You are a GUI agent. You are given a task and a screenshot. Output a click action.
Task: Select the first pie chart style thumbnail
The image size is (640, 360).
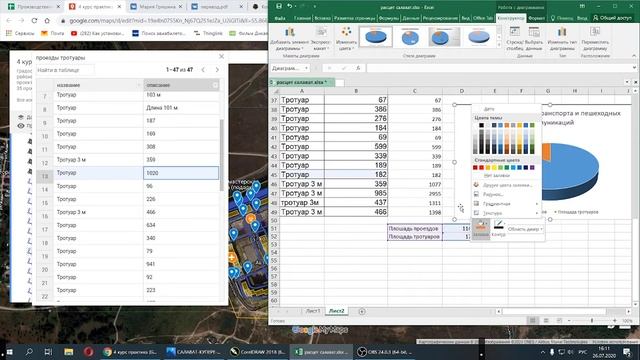(x=376, y=37)
